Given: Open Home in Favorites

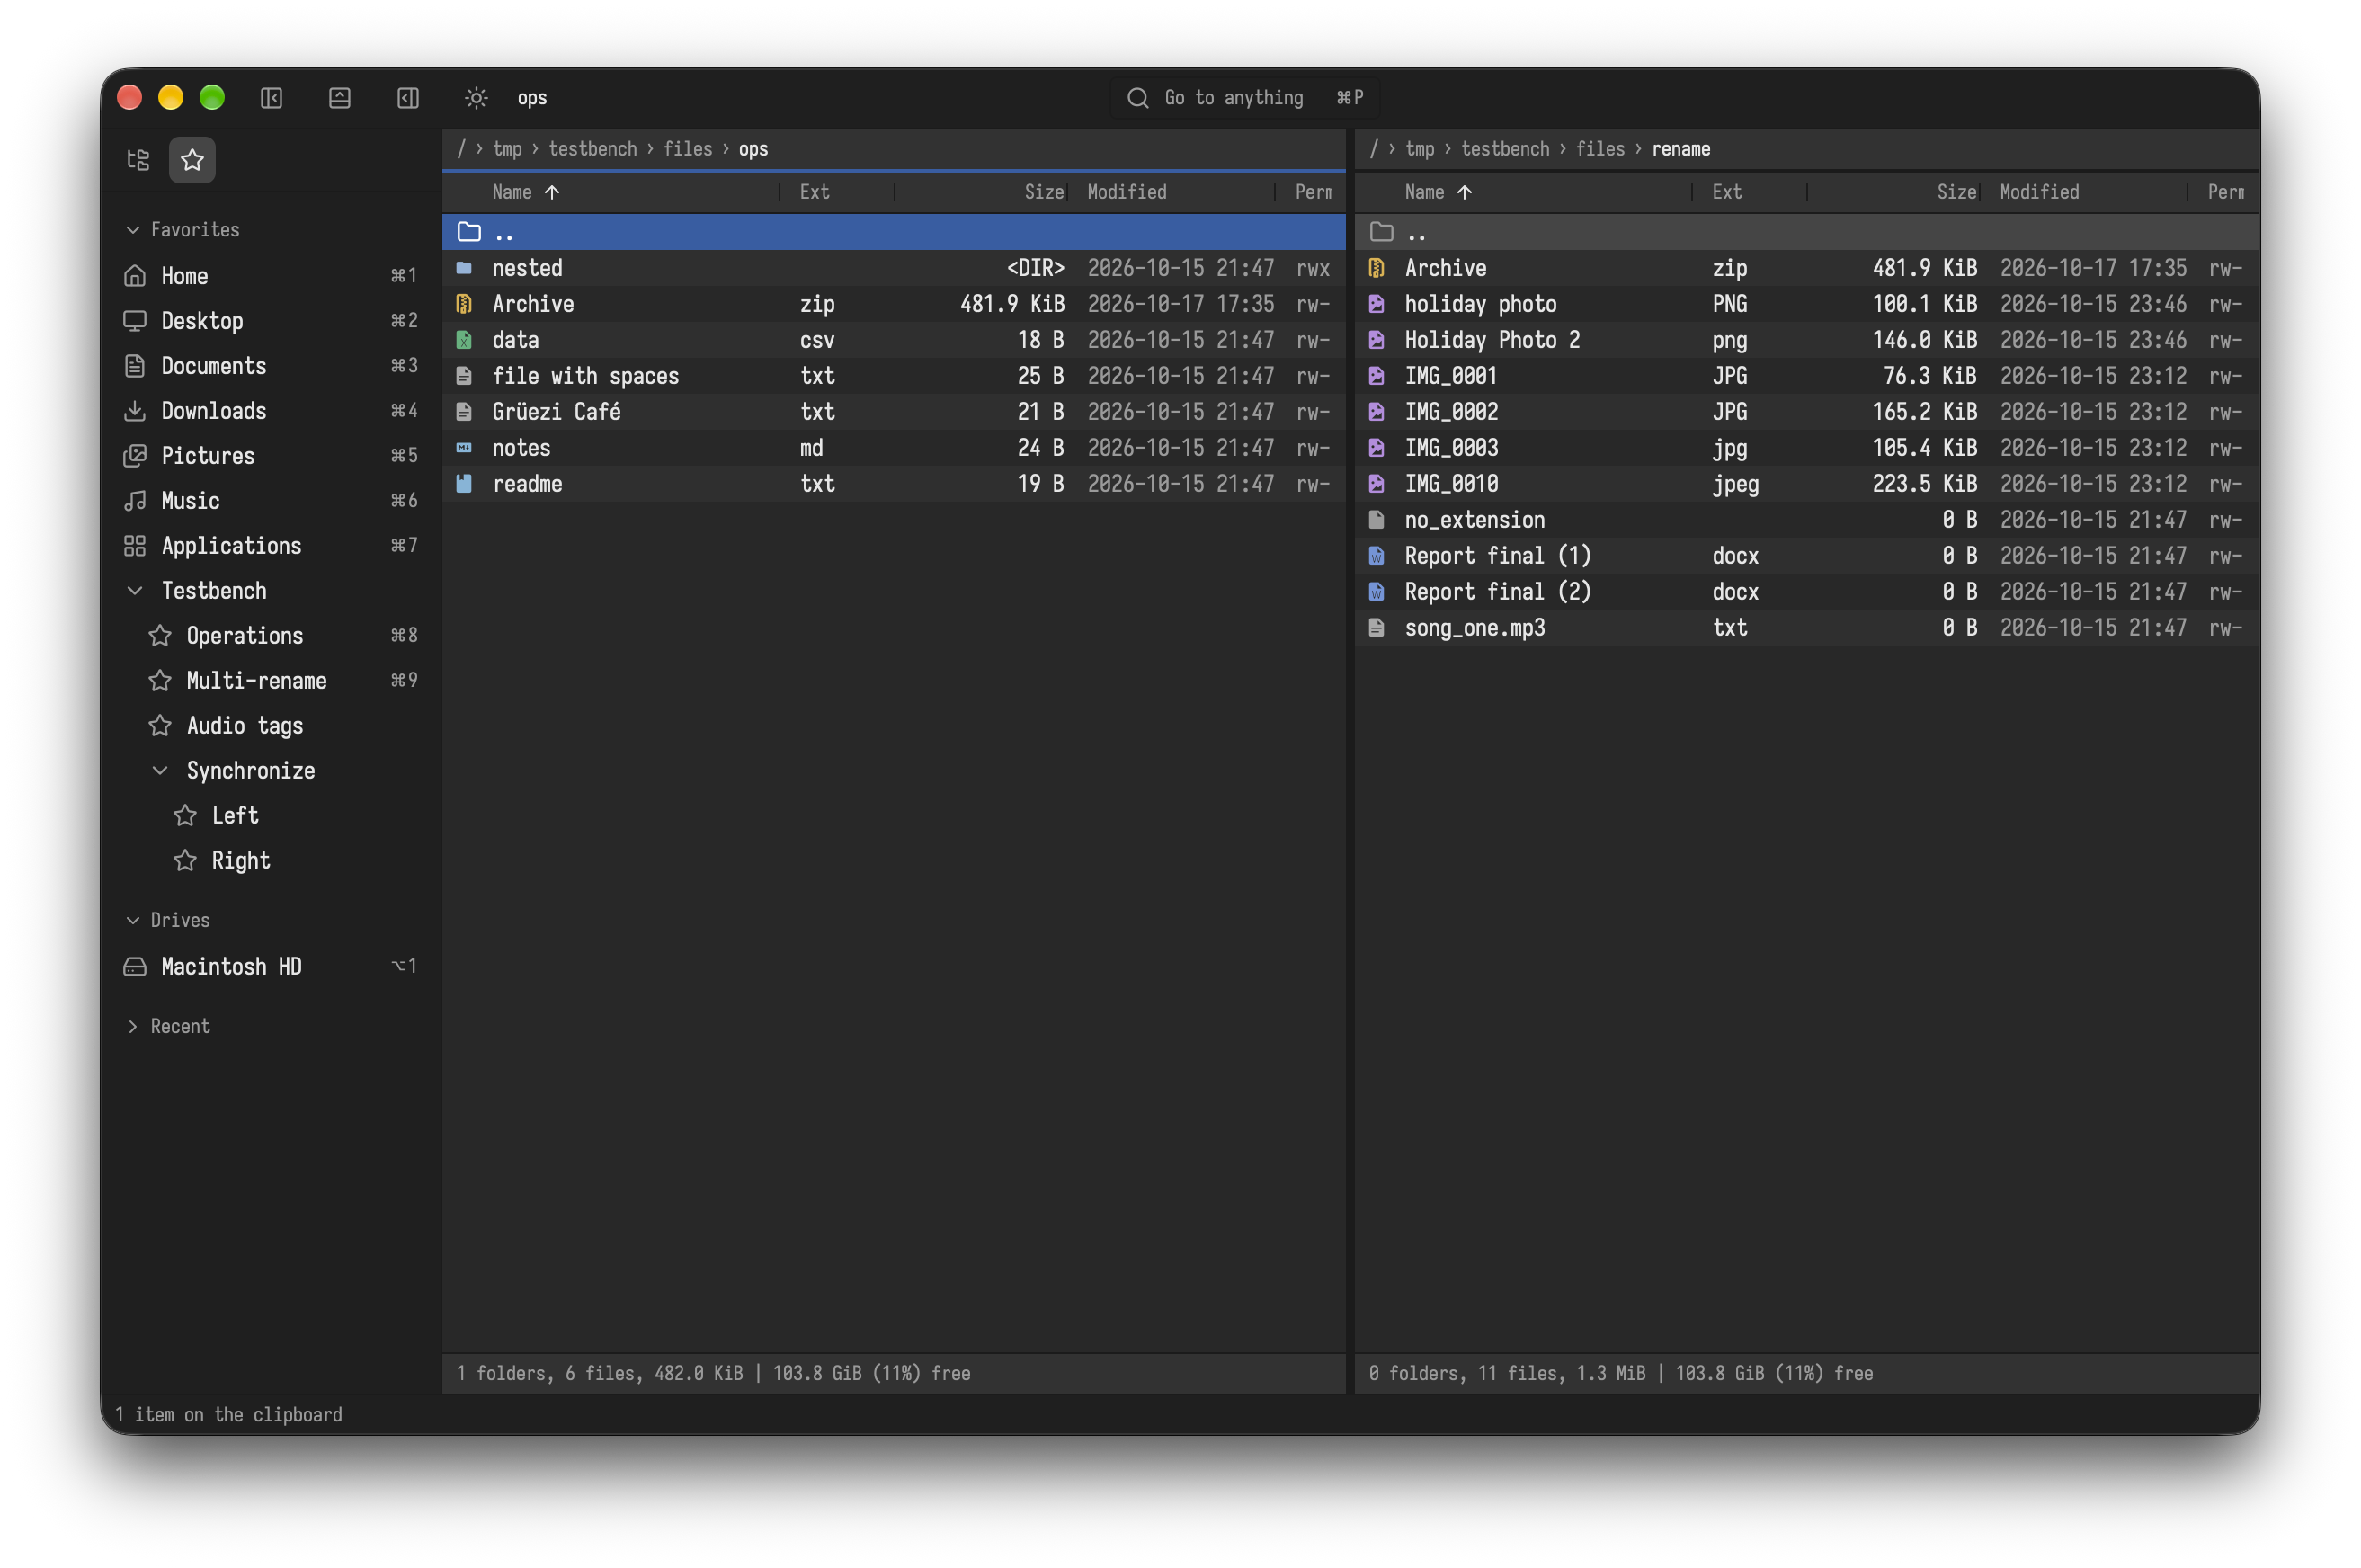Looking at the screenshot, I should (x=270, y=276).
